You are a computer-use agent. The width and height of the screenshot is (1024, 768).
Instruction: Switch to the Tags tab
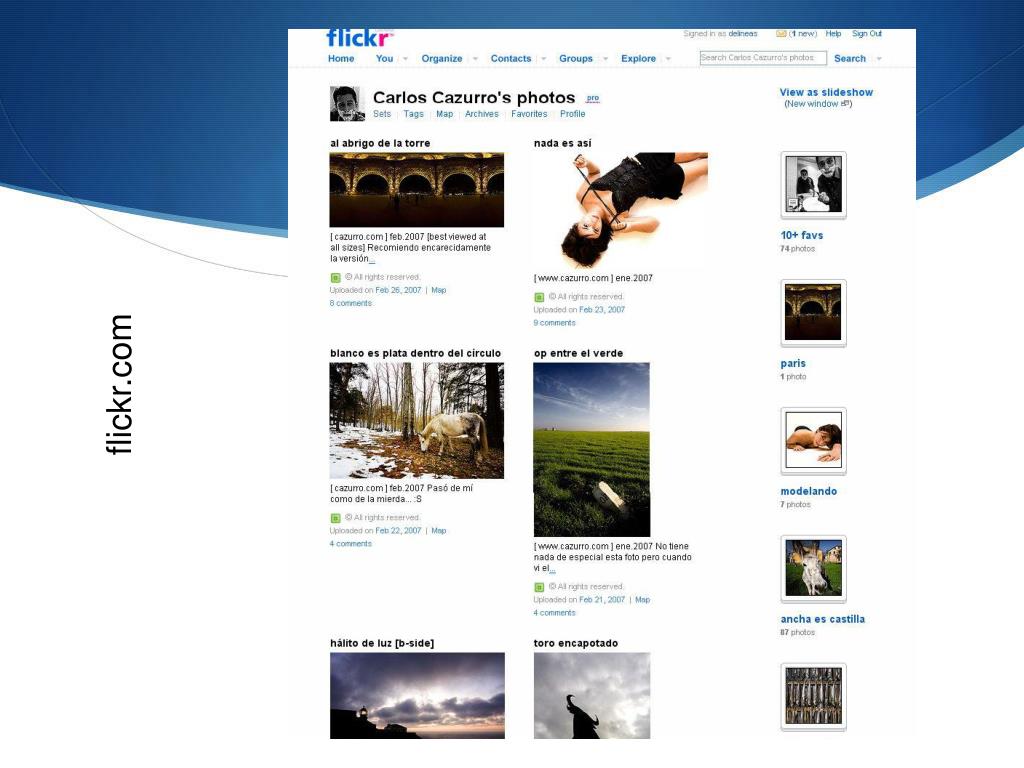(413, 114)
